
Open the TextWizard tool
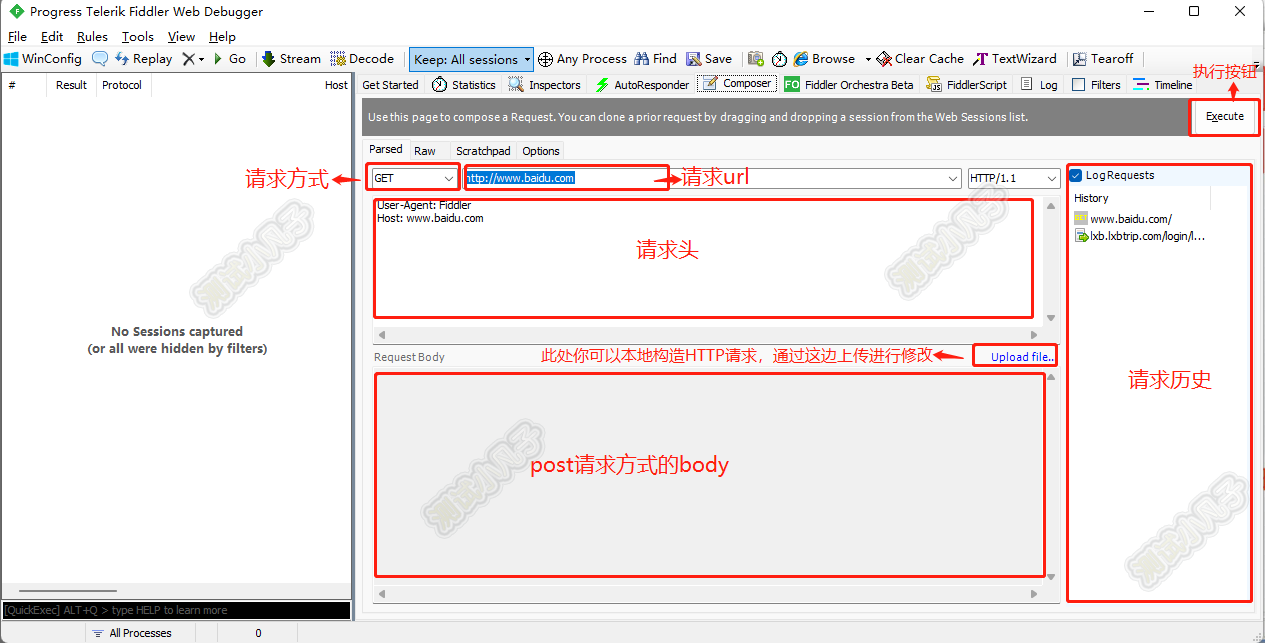[1015, 59]
